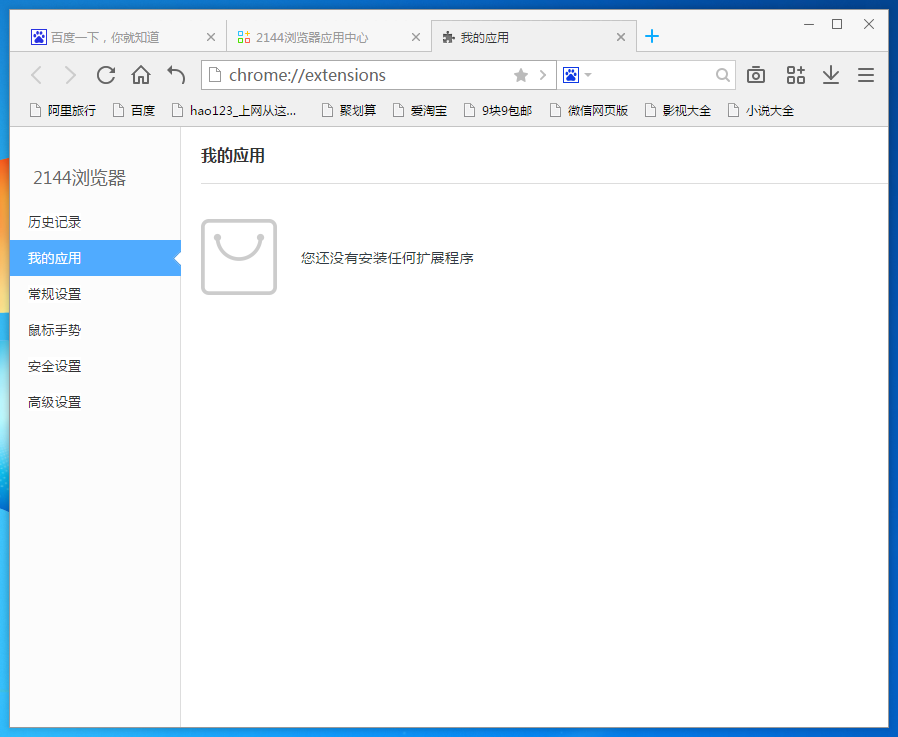Open the search engine dropdown arrow

[x=588, y=74]
